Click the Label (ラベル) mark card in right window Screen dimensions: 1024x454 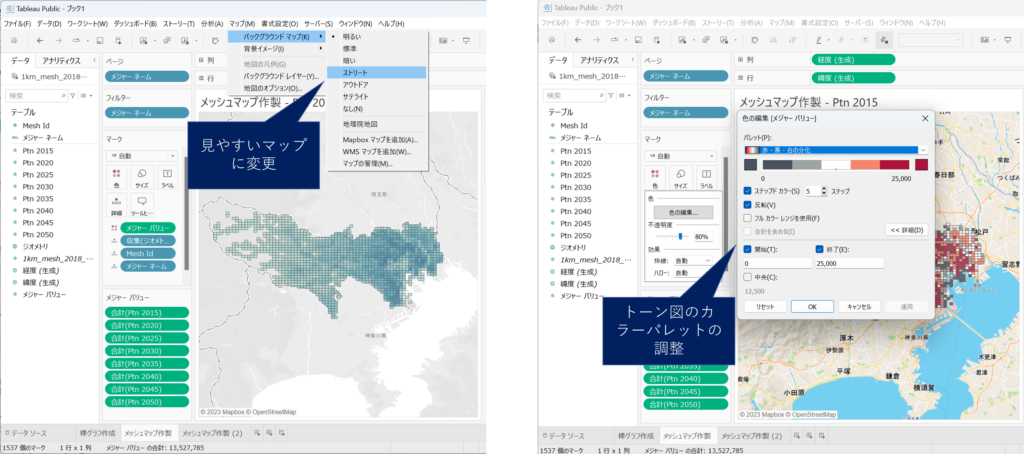click(x=706, y=178)
